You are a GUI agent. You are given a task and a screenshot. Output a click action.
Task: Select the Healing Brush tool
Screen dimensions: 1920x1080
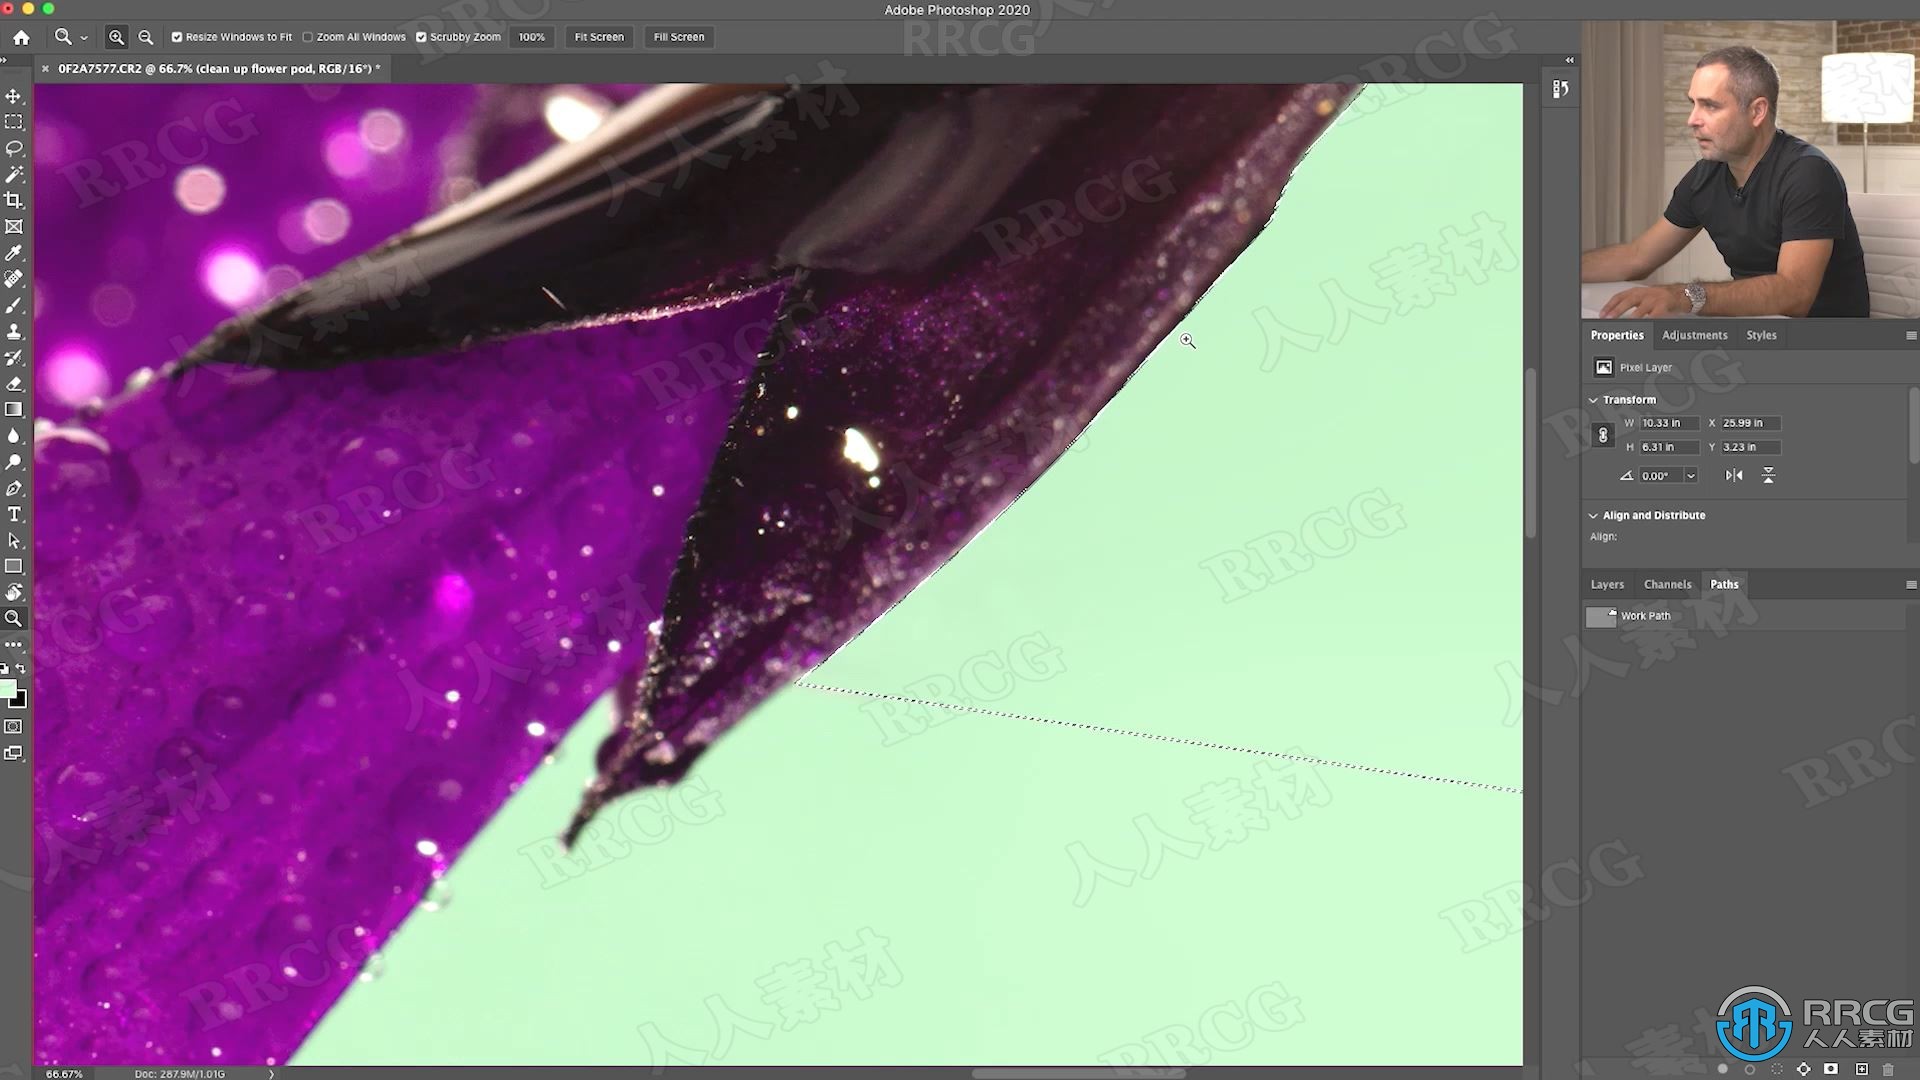15,278
